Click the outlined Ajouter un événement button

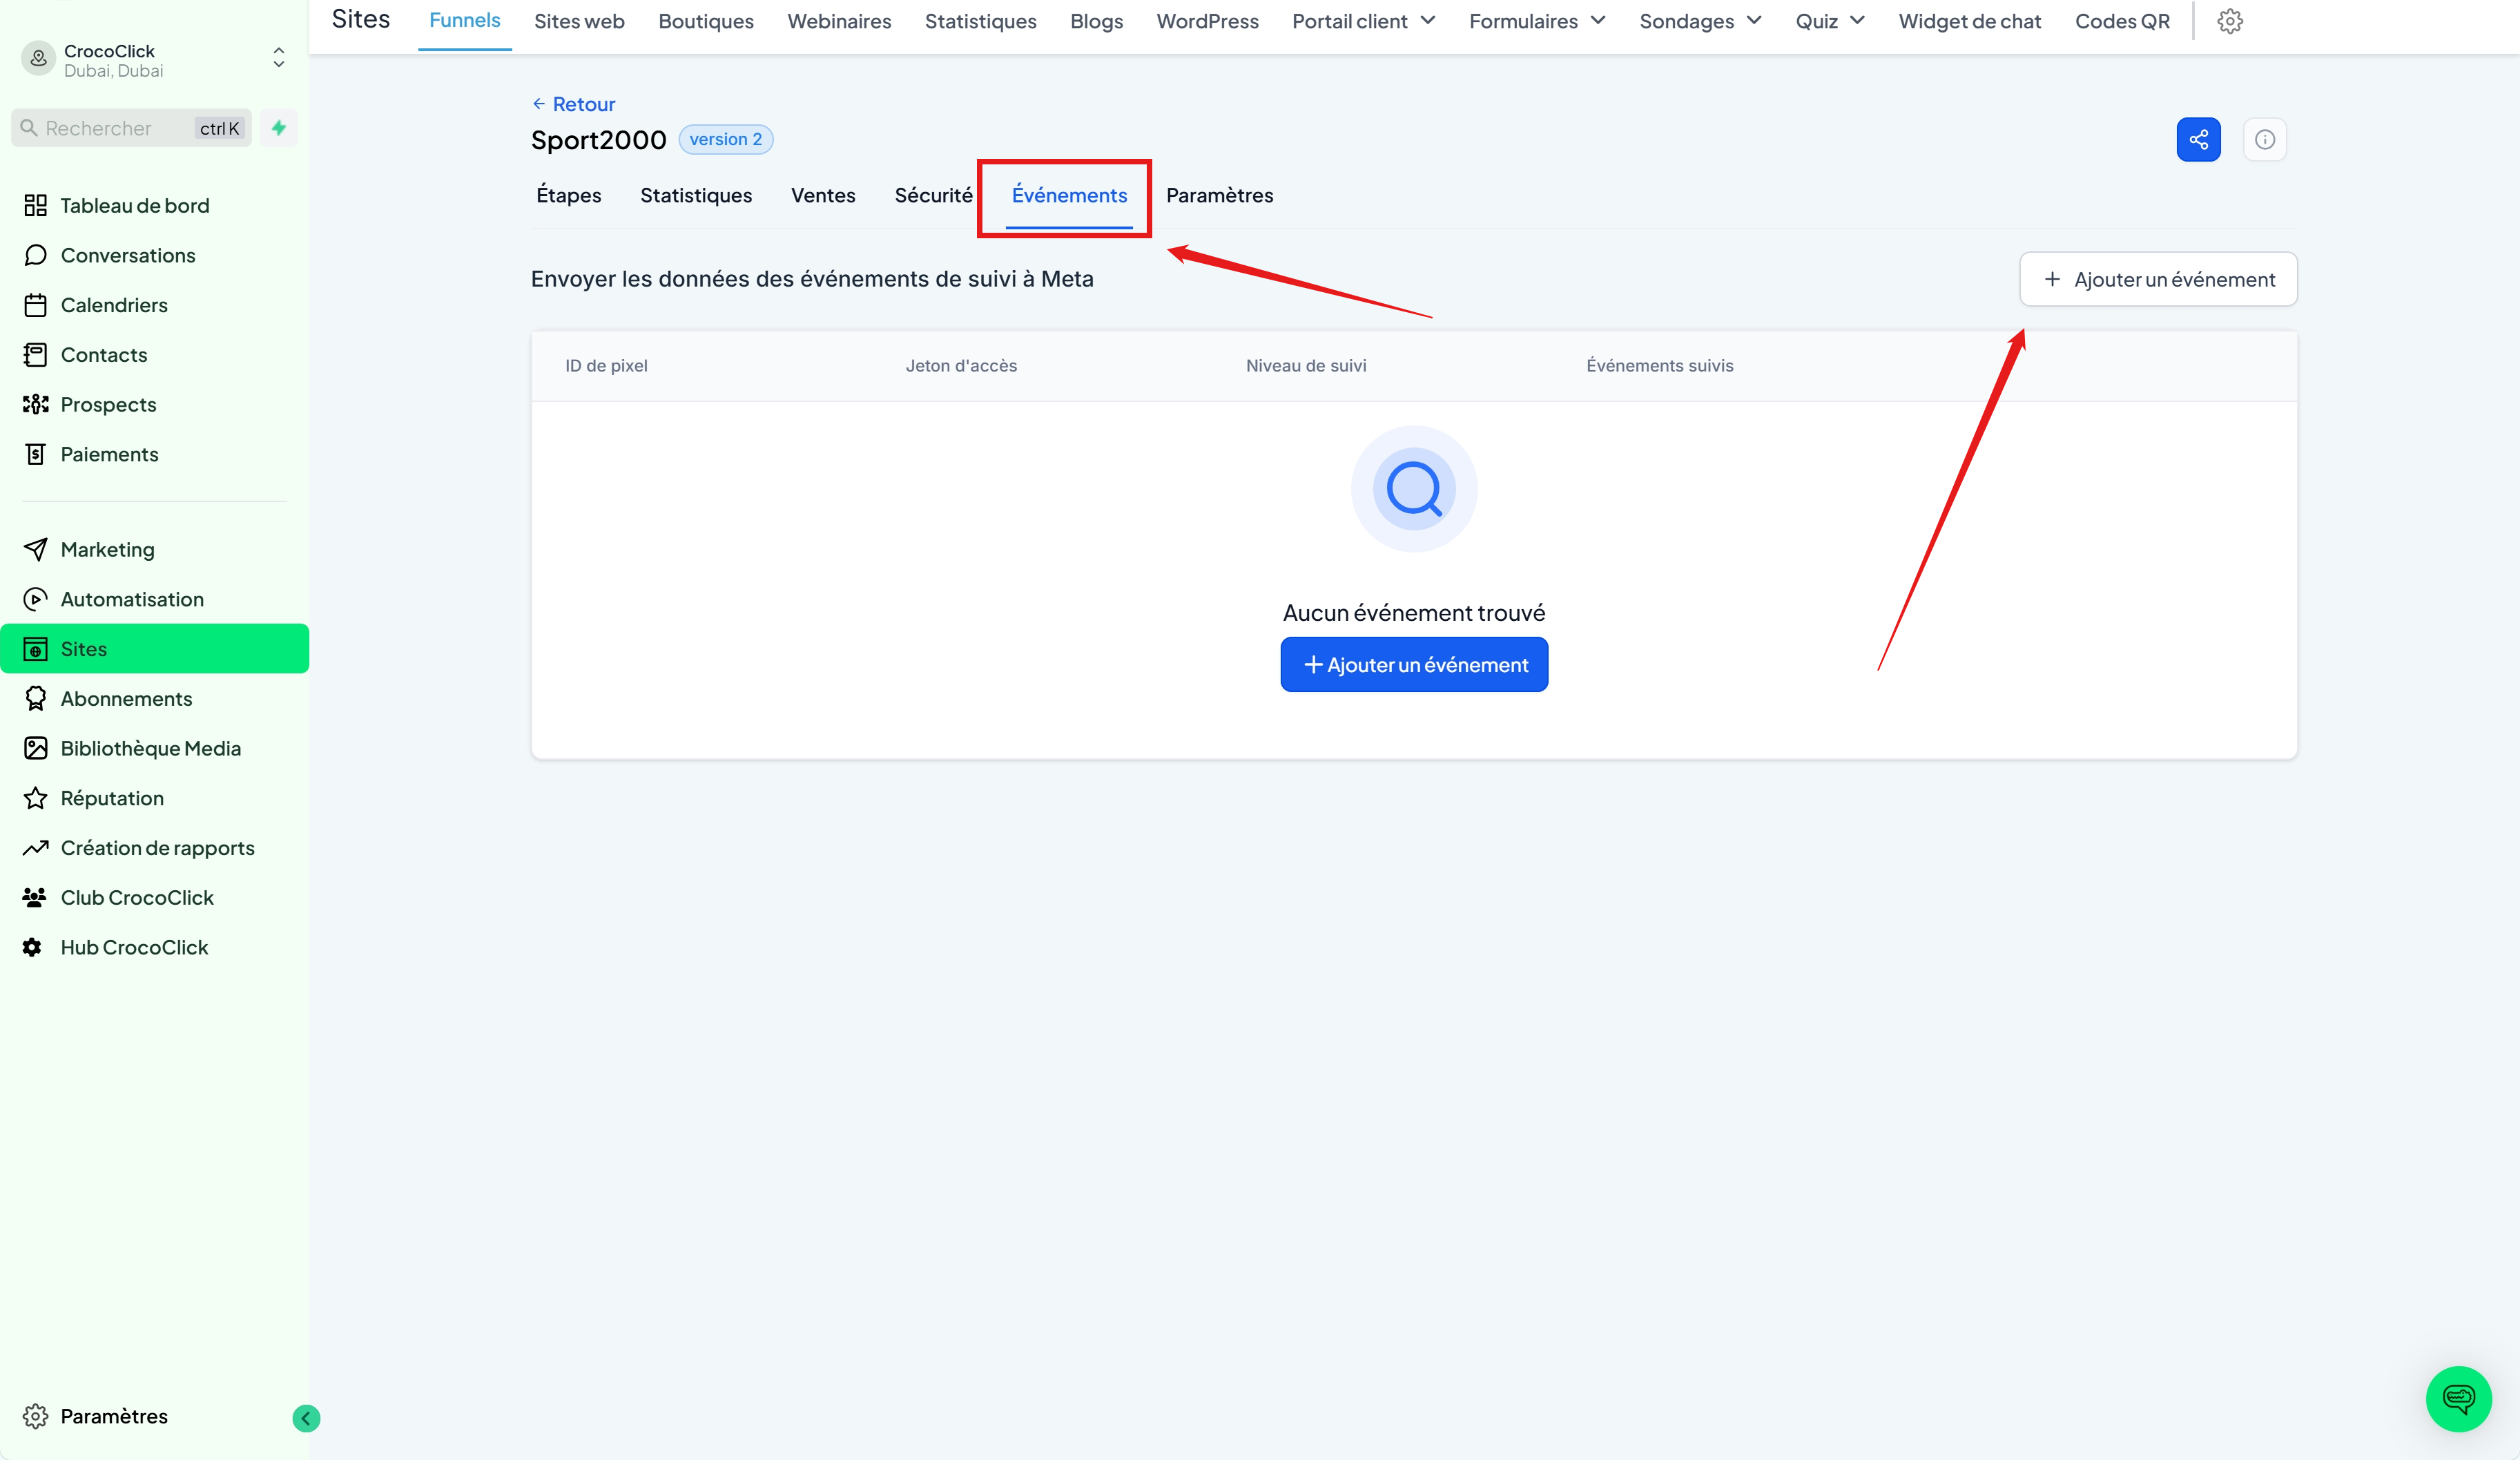click(x=2158, y=279)
